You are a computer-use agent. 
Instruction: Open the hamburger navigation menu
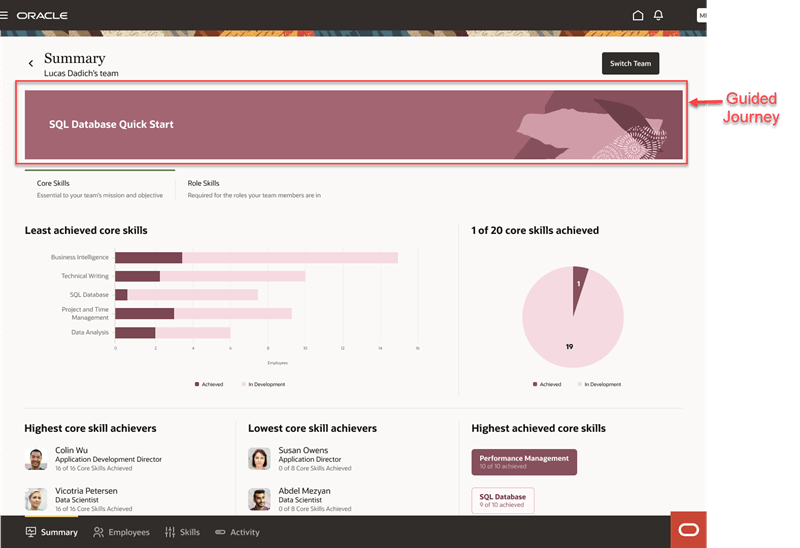point(4,15)
